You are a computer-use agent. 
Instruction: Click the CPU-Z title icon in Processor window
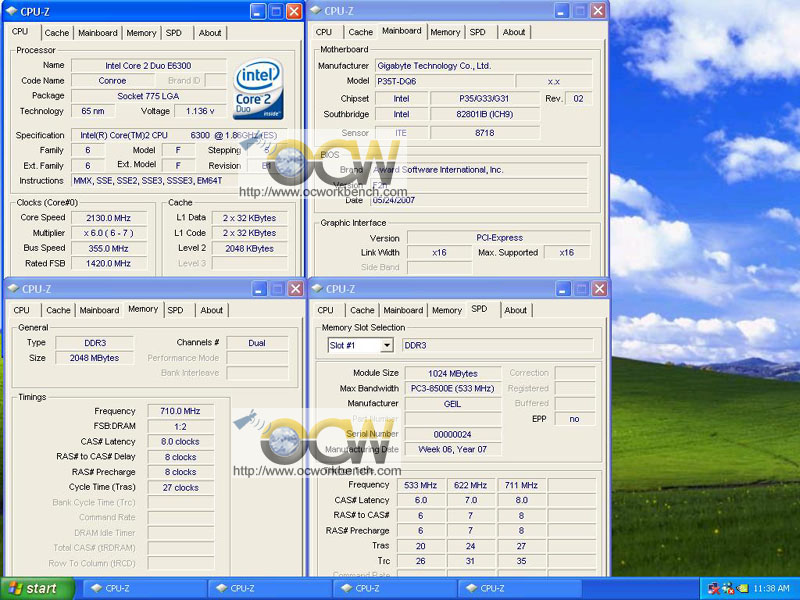12,11
